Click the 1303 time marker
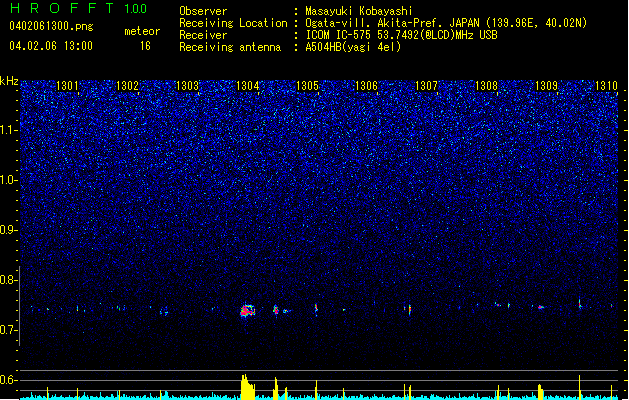This screenshot has width=629, height=400. pyautogui.click(x=187, y=86)
